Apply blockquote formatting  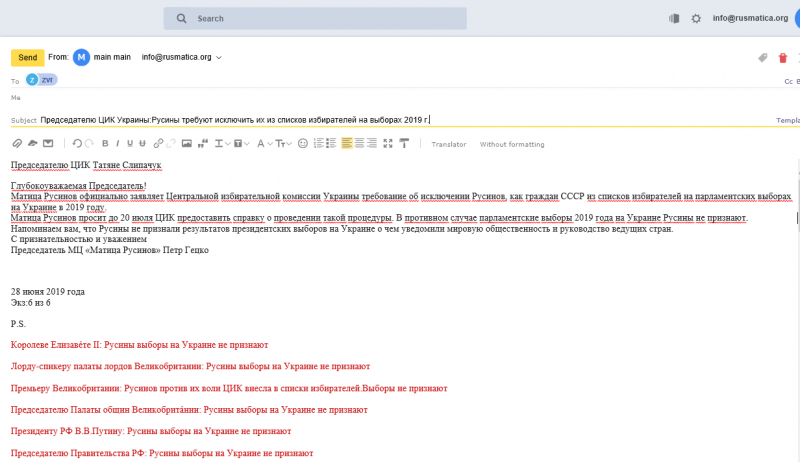pyautogui.click(x=203, y=143)
